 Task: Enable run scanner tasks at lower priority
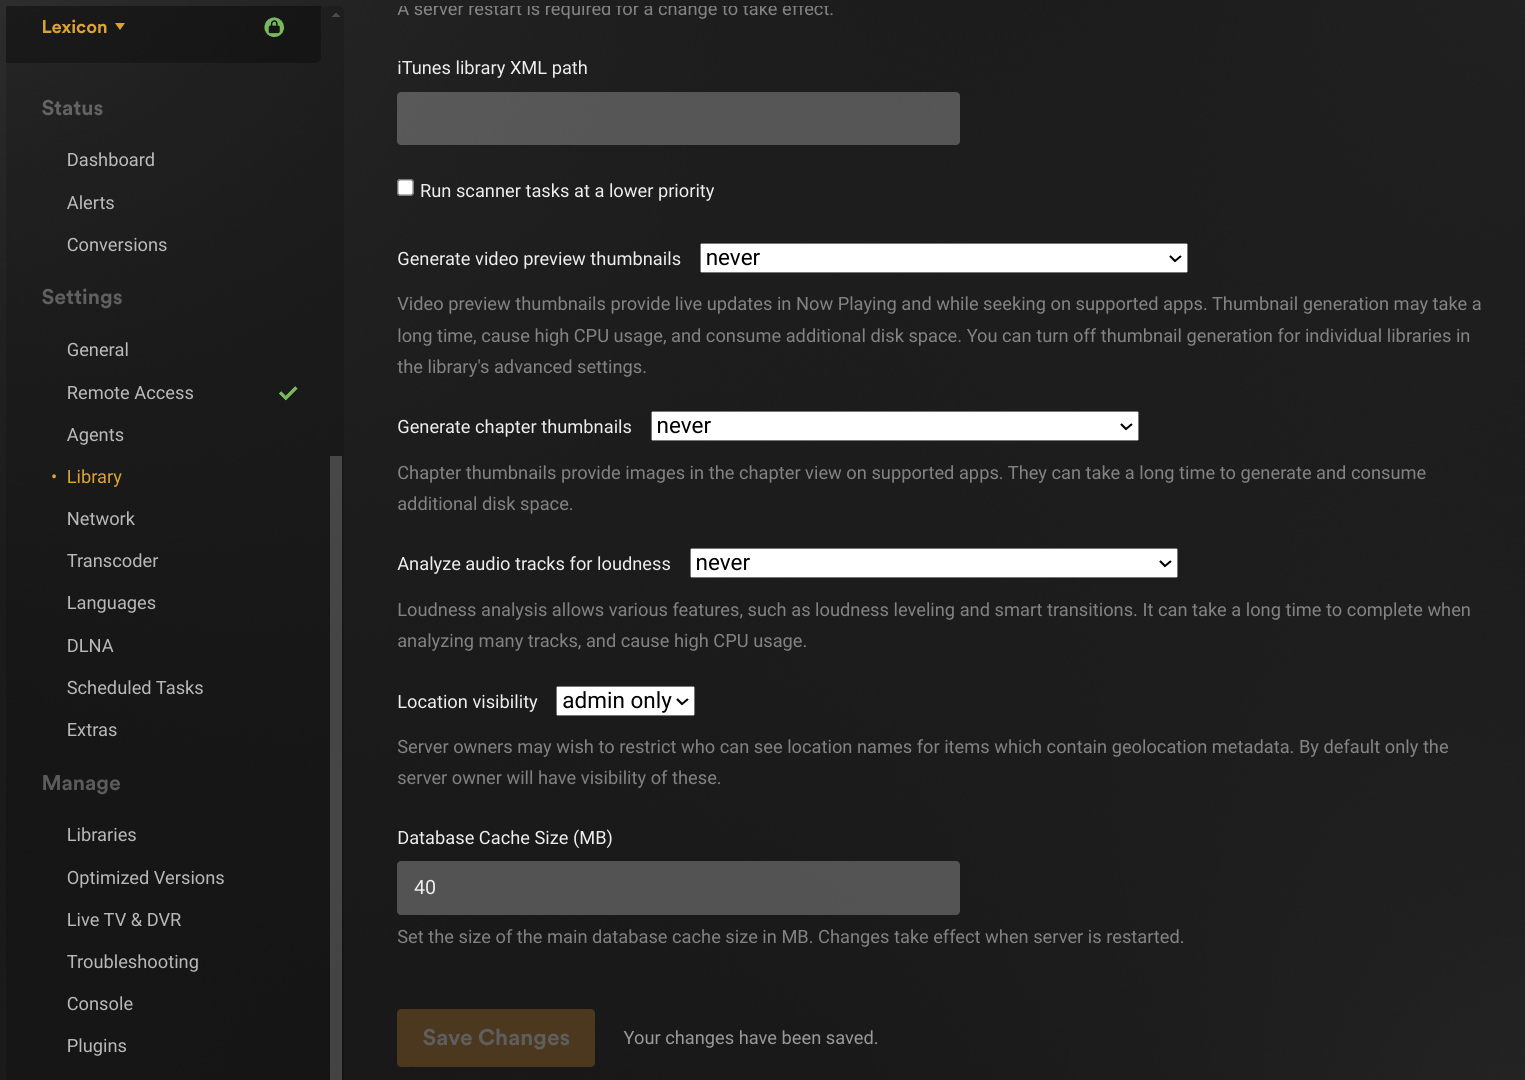[x=406, y=188]
